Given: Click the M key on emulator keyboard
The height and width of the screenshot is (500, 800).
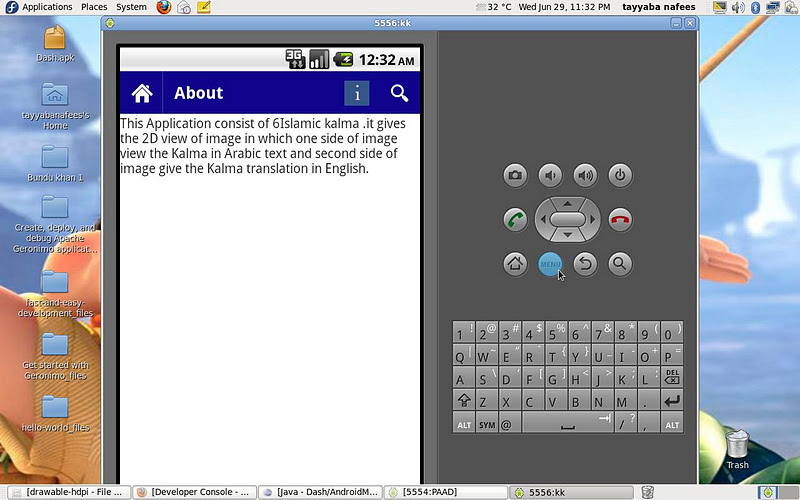Looking at the screenshot, I should point(626,400).
